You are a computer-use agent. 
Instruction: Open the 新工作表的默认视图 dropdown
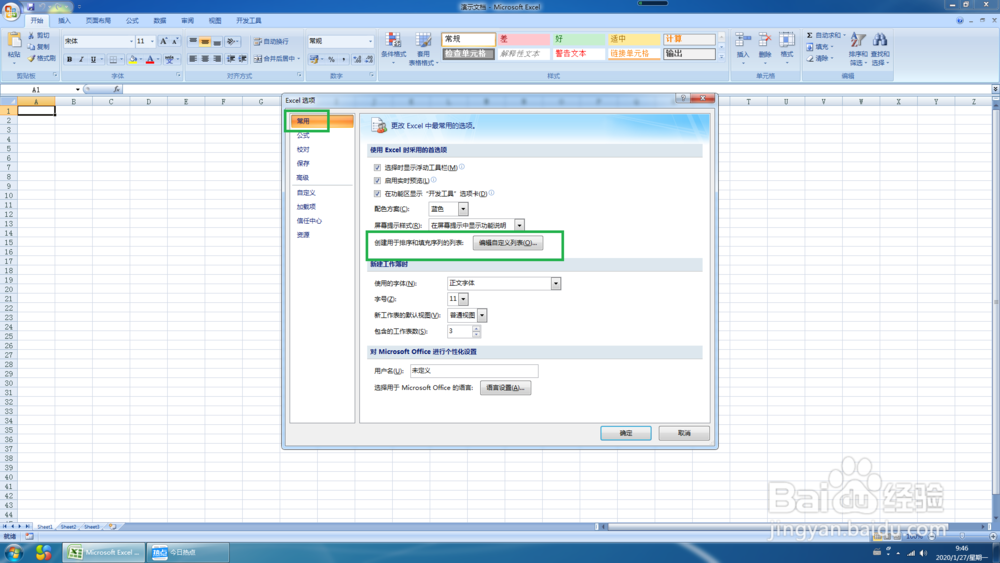(x=482, y=315)
